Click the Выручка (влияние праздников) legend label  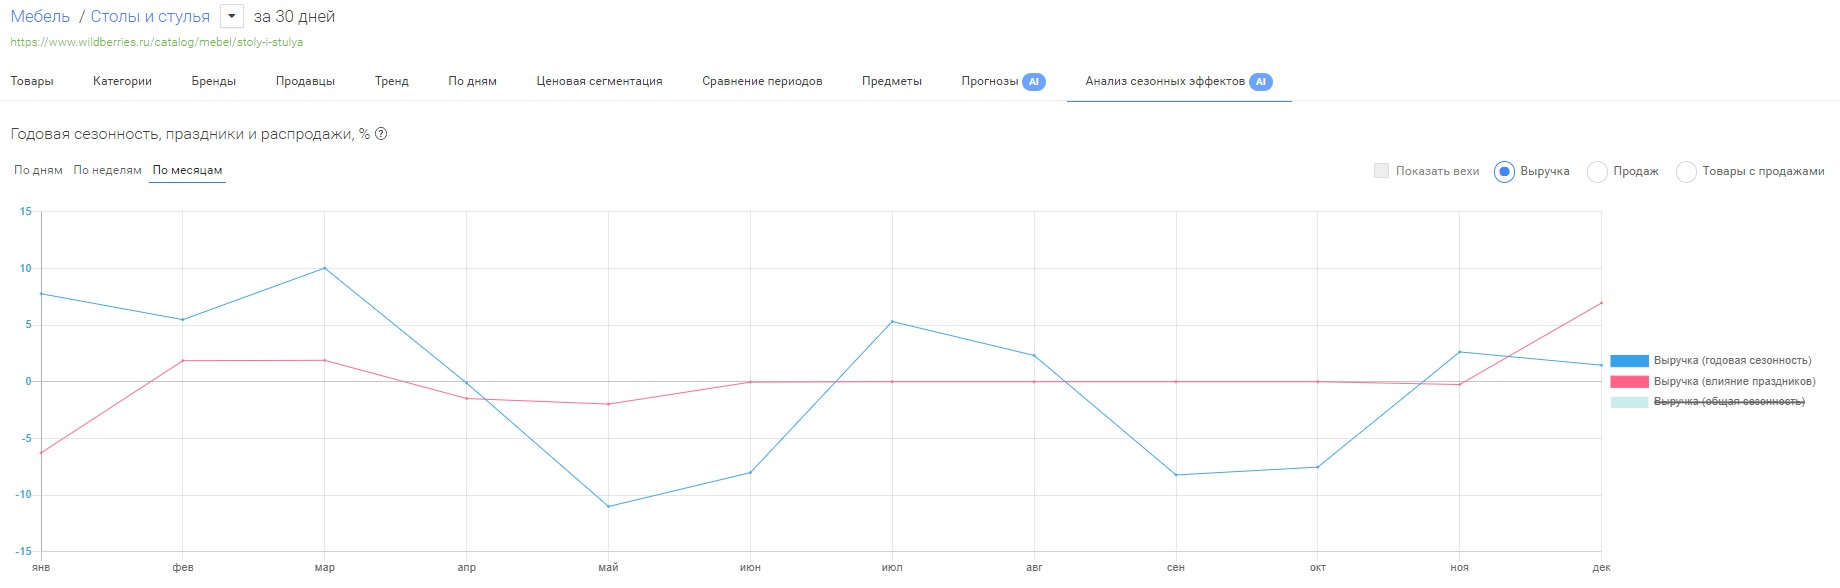point(1734,381)
